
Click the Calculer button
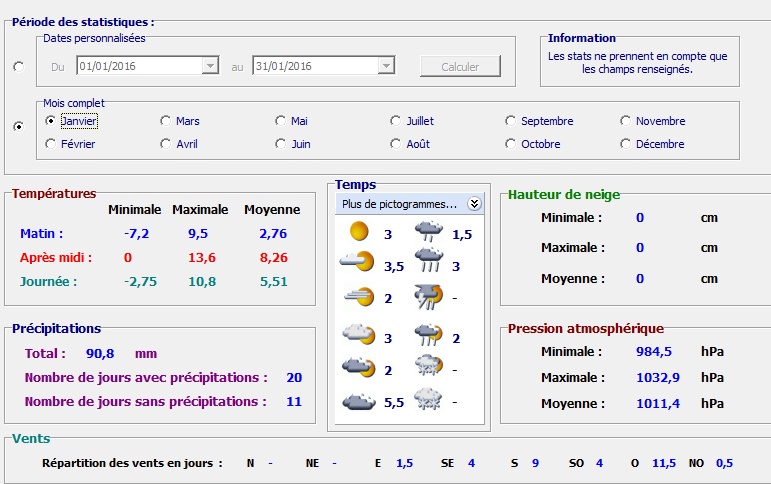[460, 66]
